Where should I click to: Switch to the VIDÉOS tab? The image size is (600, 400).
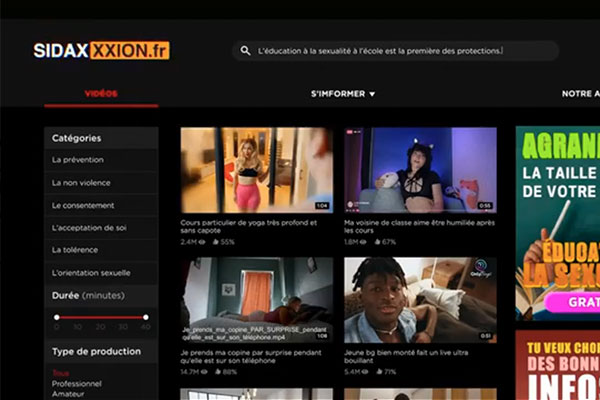click(x=101, y=94)
